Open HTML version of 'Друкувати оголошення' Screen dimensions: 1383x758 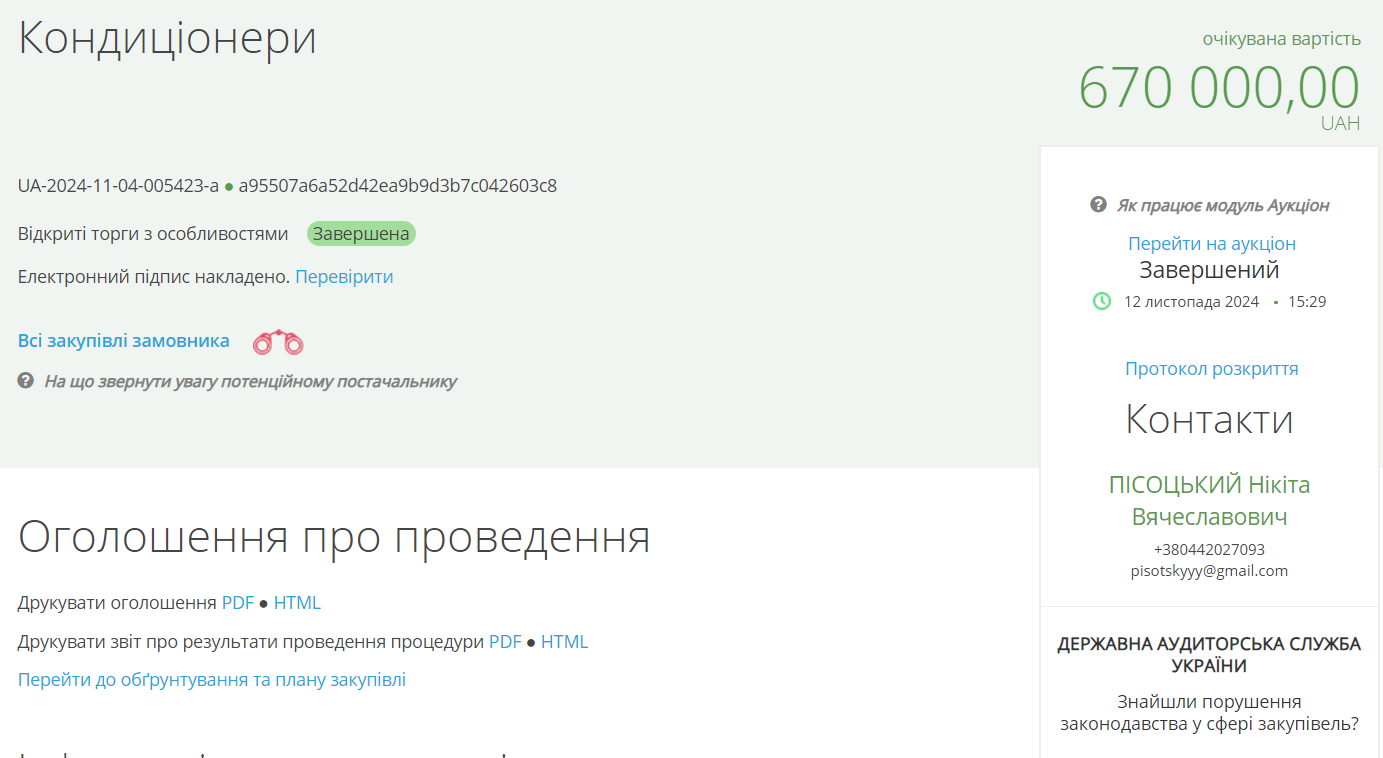(x=297, y=603)
